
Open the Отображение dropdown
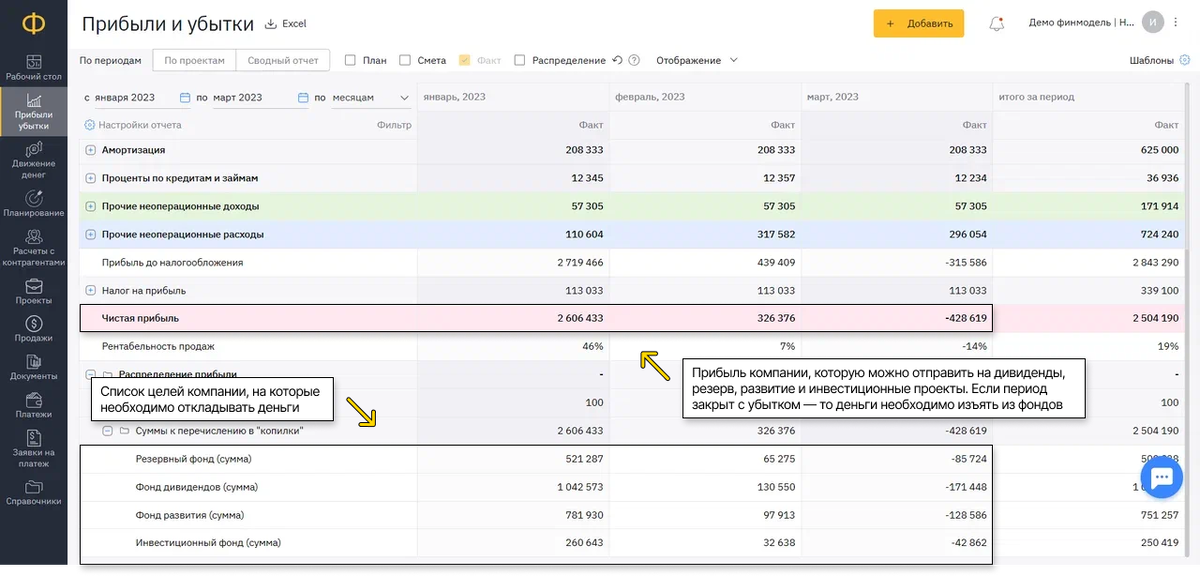(697, 60)
